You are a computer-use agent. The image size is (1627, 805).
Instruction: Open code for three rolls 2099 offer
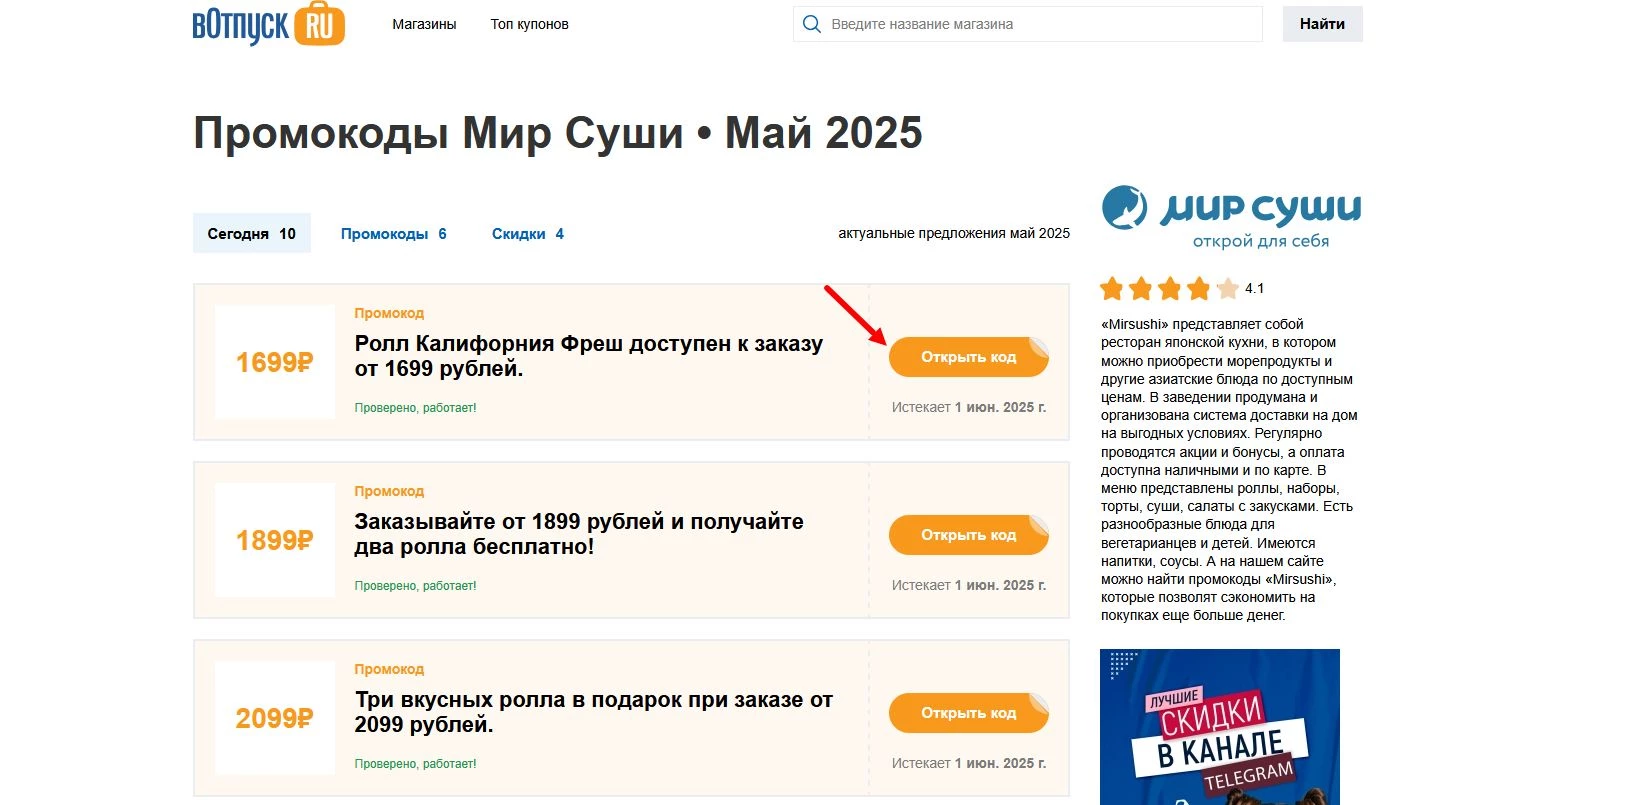click(968, 713)
